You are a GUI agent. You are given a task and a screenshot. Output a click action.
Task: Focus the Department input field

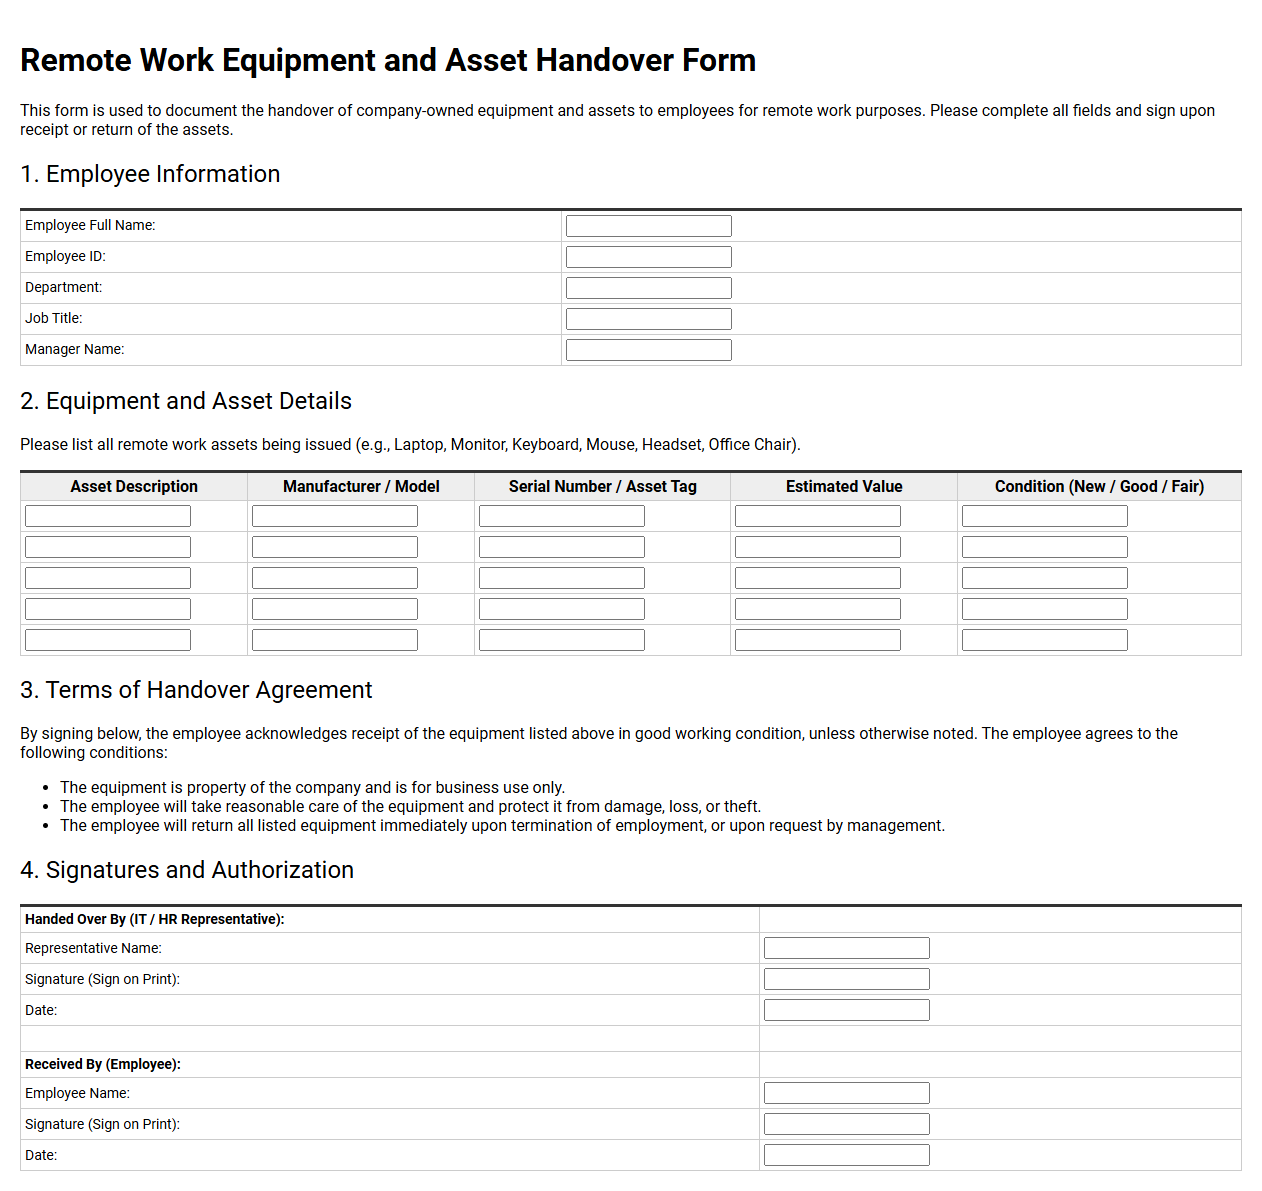(649, 288)
